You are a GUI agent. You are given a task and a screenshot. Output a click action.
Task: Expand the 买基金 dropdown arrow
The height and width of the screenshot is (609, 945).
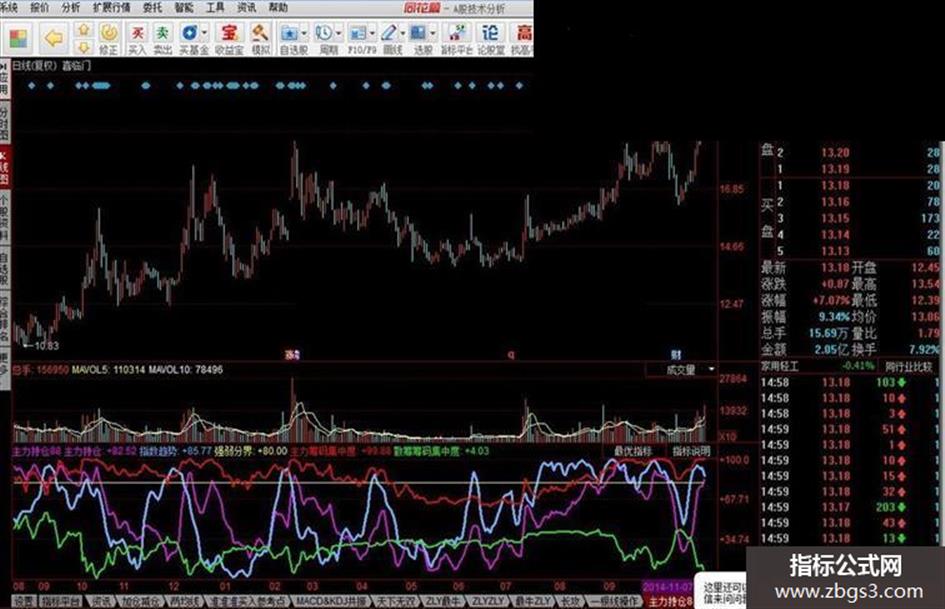205,33
